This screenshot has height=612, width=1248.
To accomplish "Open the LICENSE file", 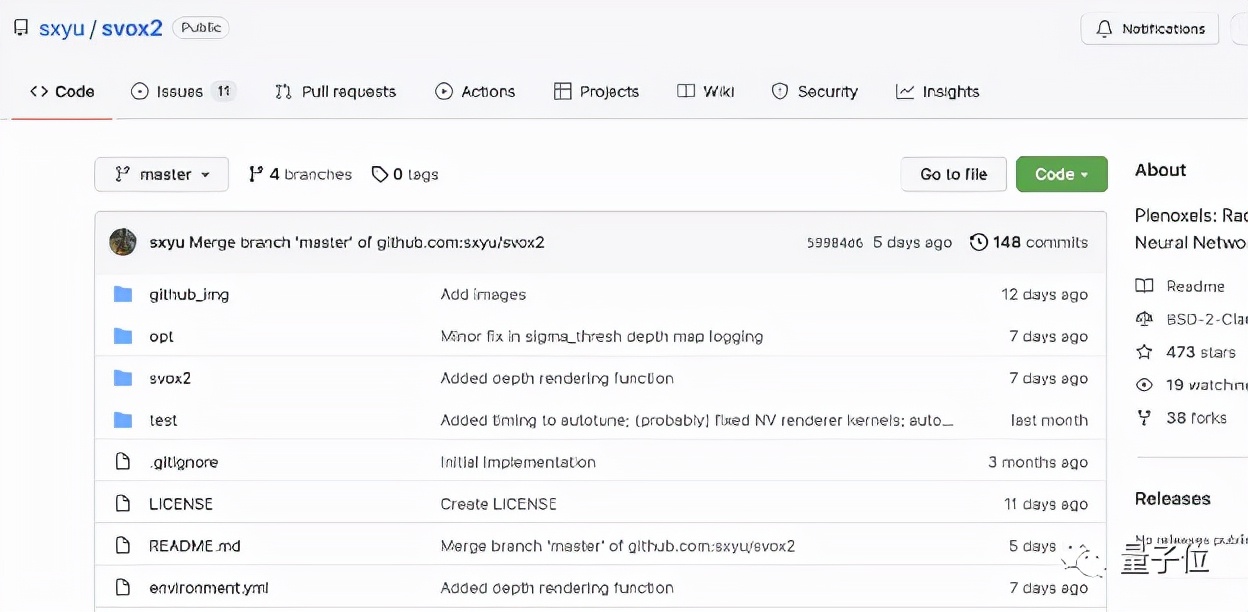I will point(181,504).
